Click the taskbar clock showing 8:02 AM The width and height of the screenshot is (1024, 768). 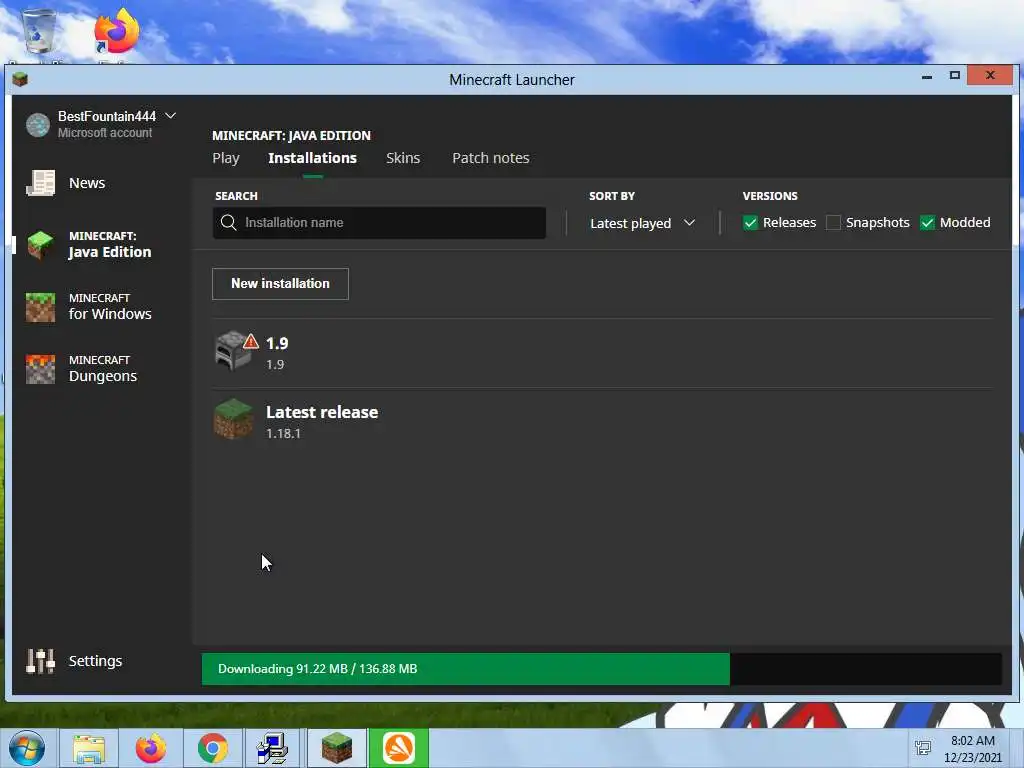tap(972, 741)
